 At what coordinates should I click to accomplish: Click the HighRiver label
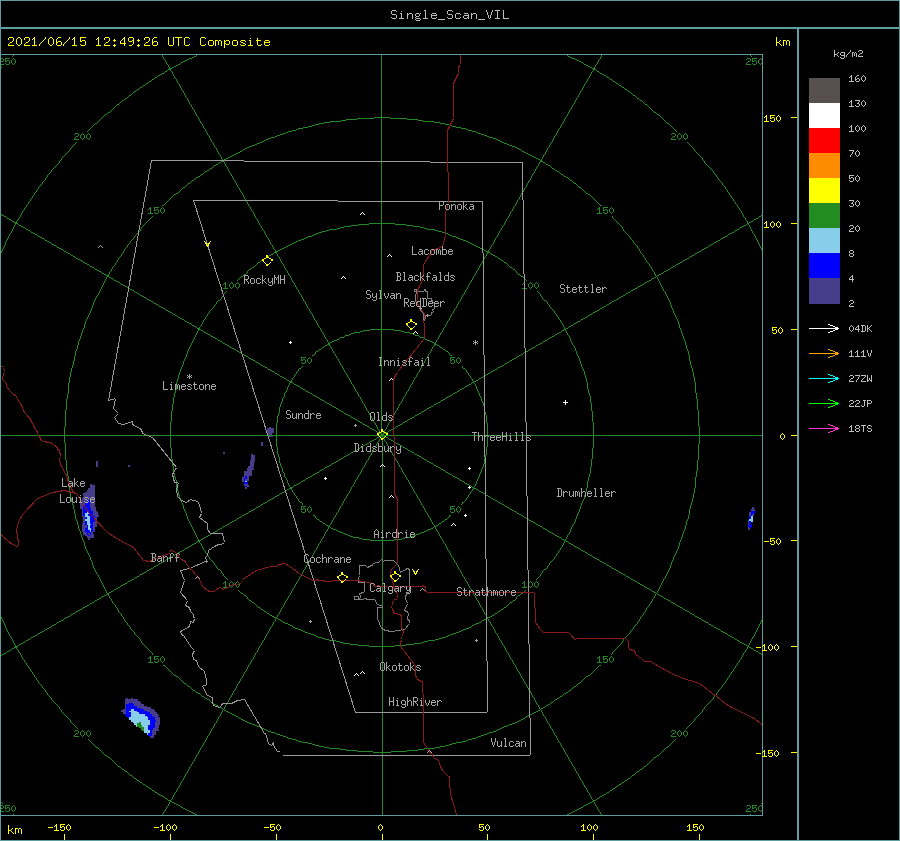(x=415, y=702)
